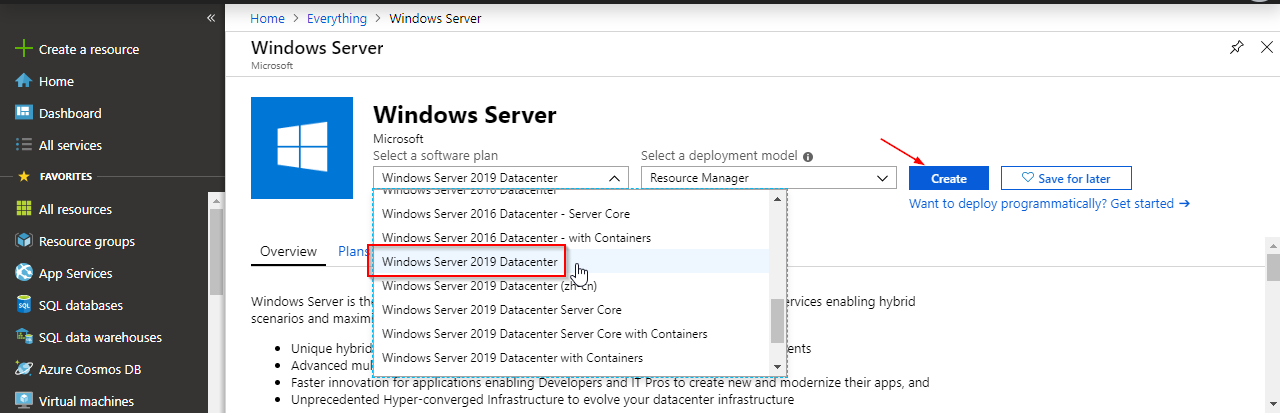1280x413 pixels.
Task: Open the Resource Manager deployment model dropdown
Action: coord(768,178)
